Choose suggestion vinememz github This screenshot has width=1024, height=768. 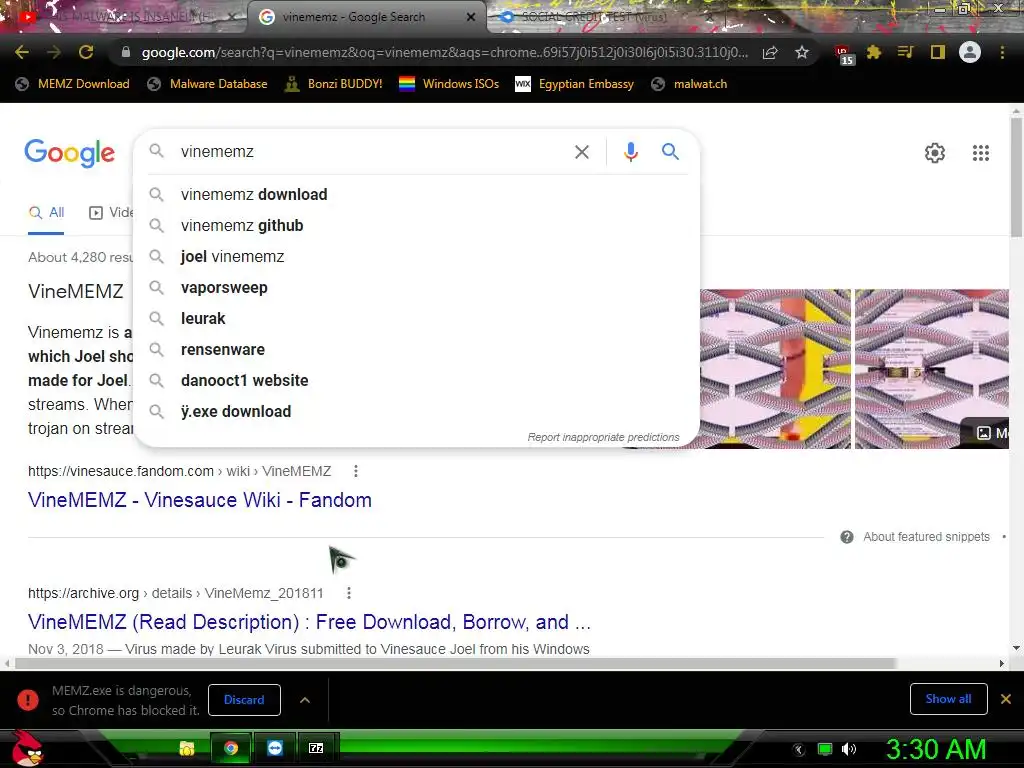[x=417, y=225]
